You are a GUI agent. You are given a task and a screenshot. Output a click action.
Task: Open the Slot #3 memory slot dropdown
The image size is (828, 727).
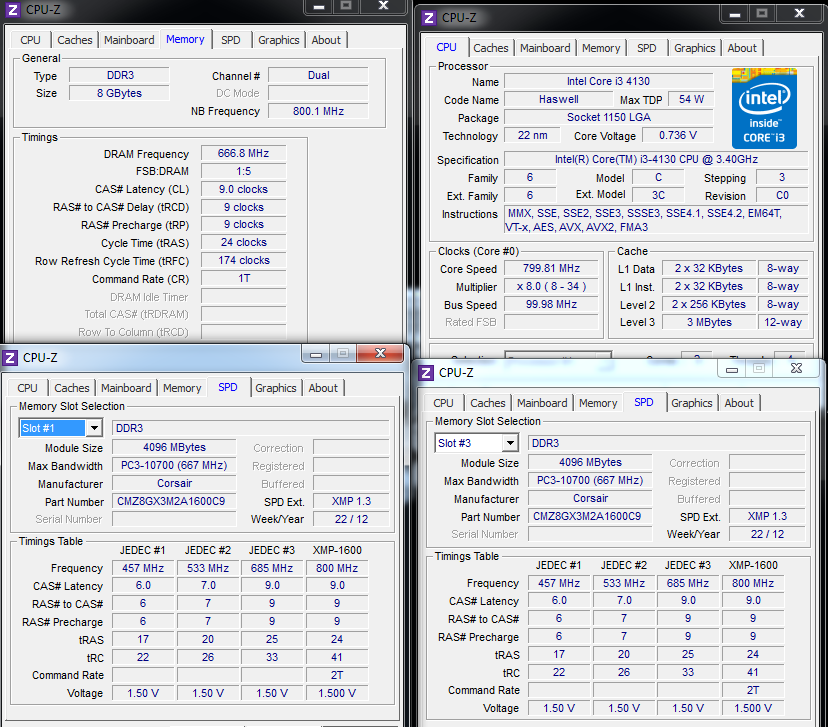[x=510, y=442]
